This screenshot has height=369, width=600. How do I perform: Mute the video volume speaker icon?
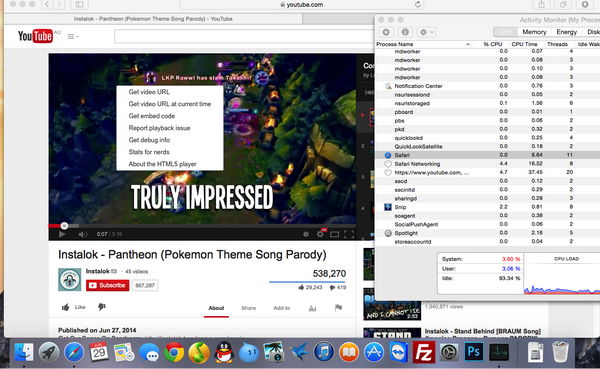pyautogui.click(x=83, y=234)
